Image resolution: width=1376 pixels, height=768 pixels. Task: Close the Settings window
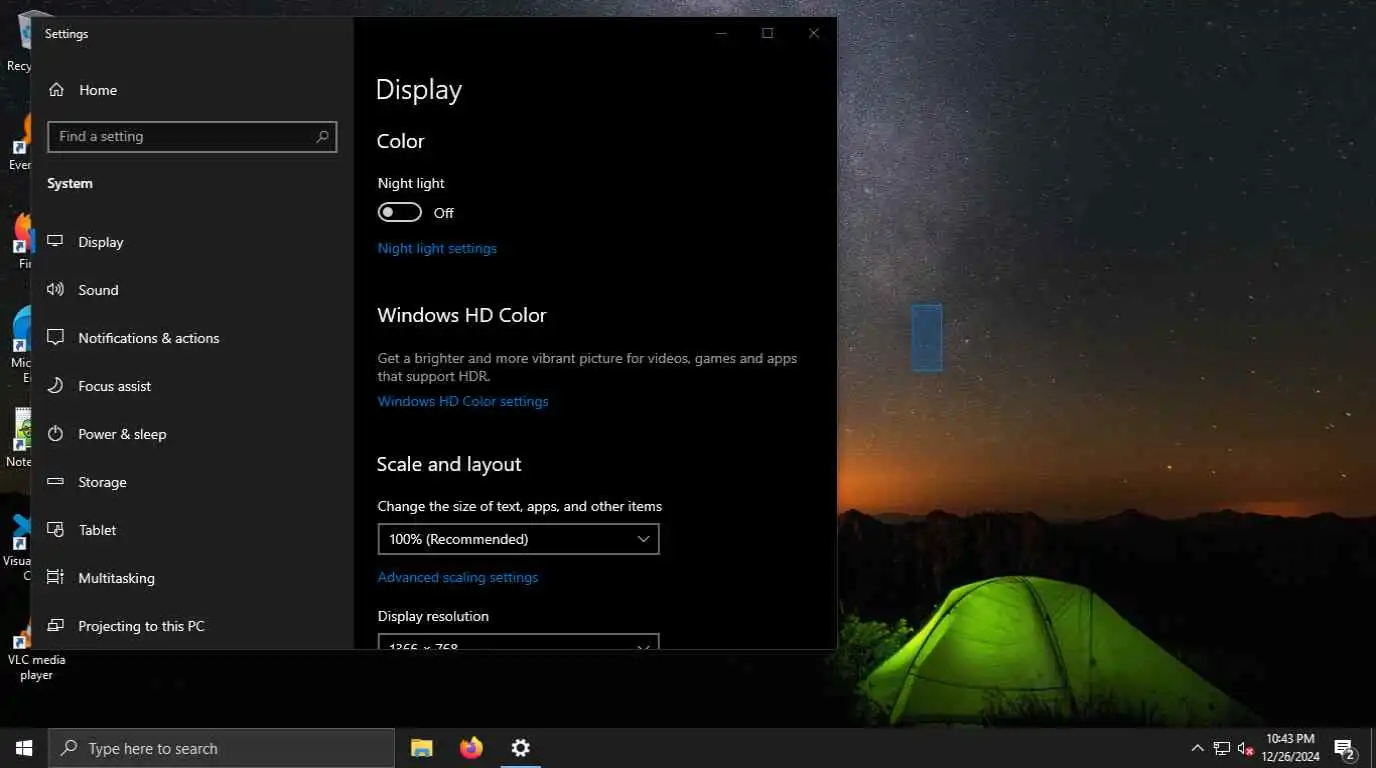[814, 33]
